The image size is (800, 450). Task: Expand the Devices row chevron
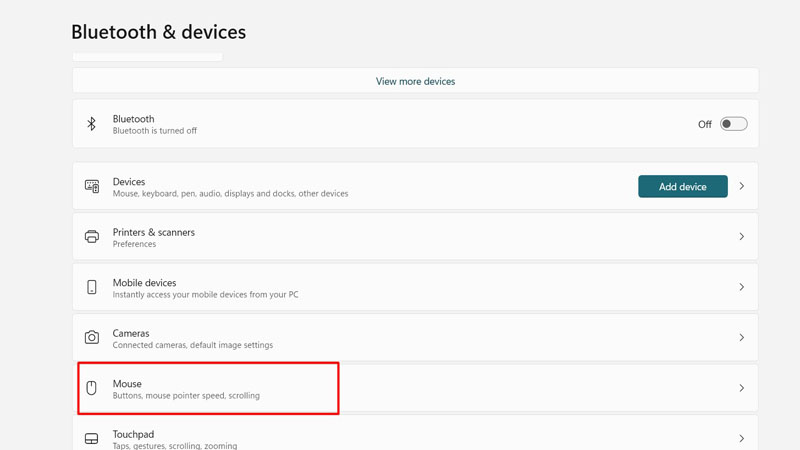pyautogui.click(x=742, y=186)
